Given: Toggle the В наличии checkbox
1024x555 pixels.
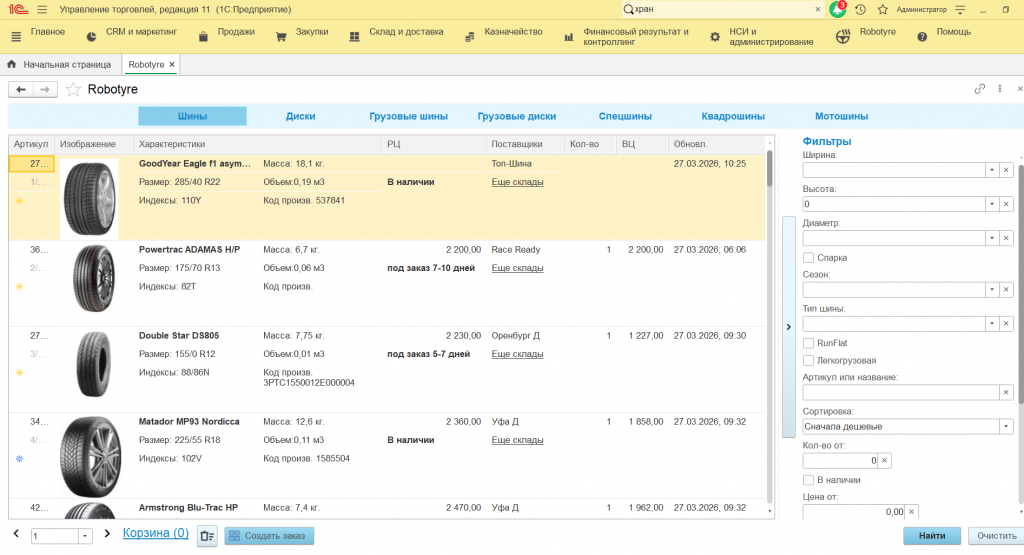Looking at the screenshot, I should 808,480.
